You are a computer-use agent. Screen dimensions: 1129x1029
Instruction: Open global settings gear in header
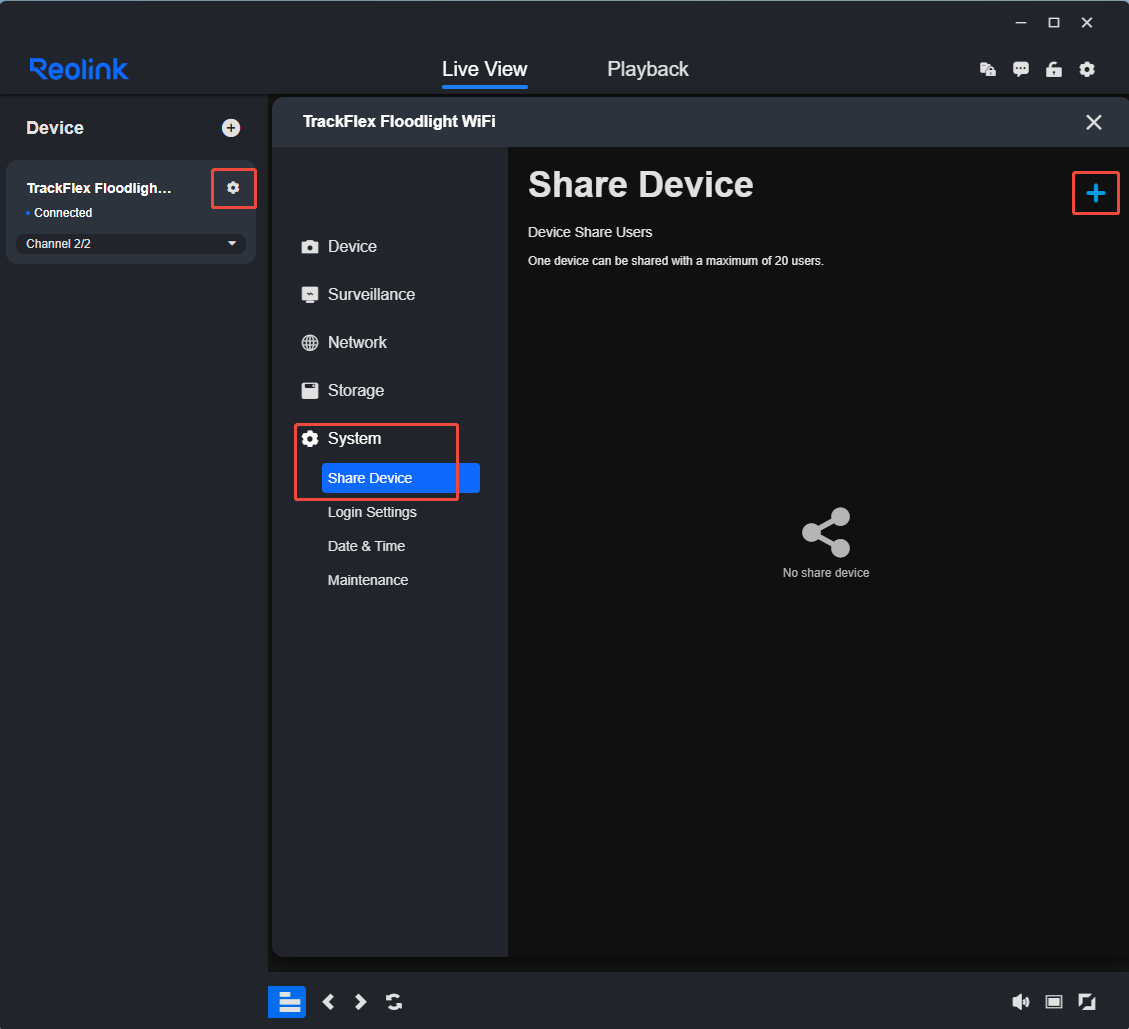tap(1087, 69)
